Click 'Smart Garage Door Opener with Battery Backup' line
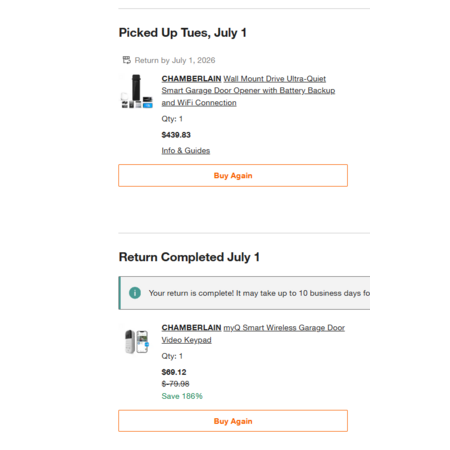 (248, 91)
